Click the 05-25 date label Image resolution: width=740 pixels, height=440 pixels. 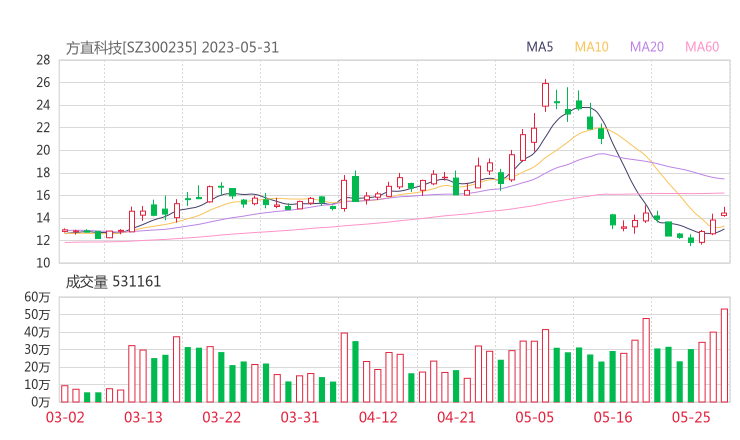click(x=691, y=417)
